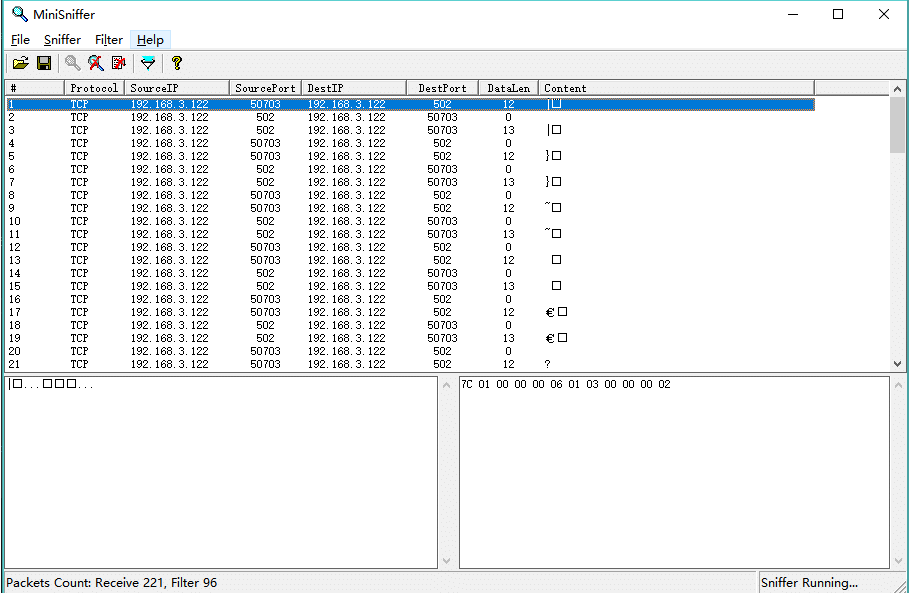This screenshot has height=593, width=910.
Task: Click the grayed-out start sniffing magnifier icon
Action: [73, 63]
